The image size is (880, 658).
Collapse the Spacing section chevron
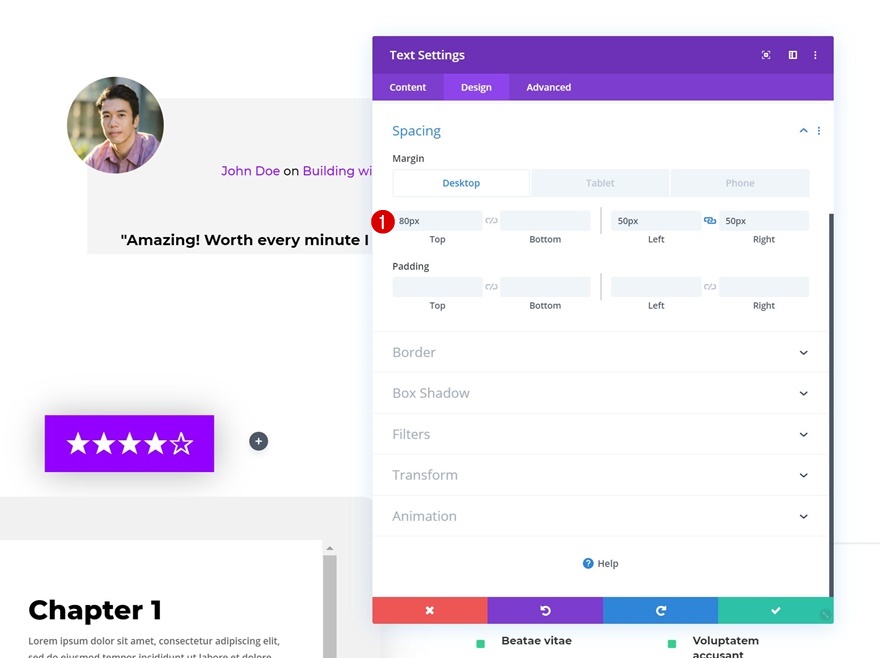point(803,131)
